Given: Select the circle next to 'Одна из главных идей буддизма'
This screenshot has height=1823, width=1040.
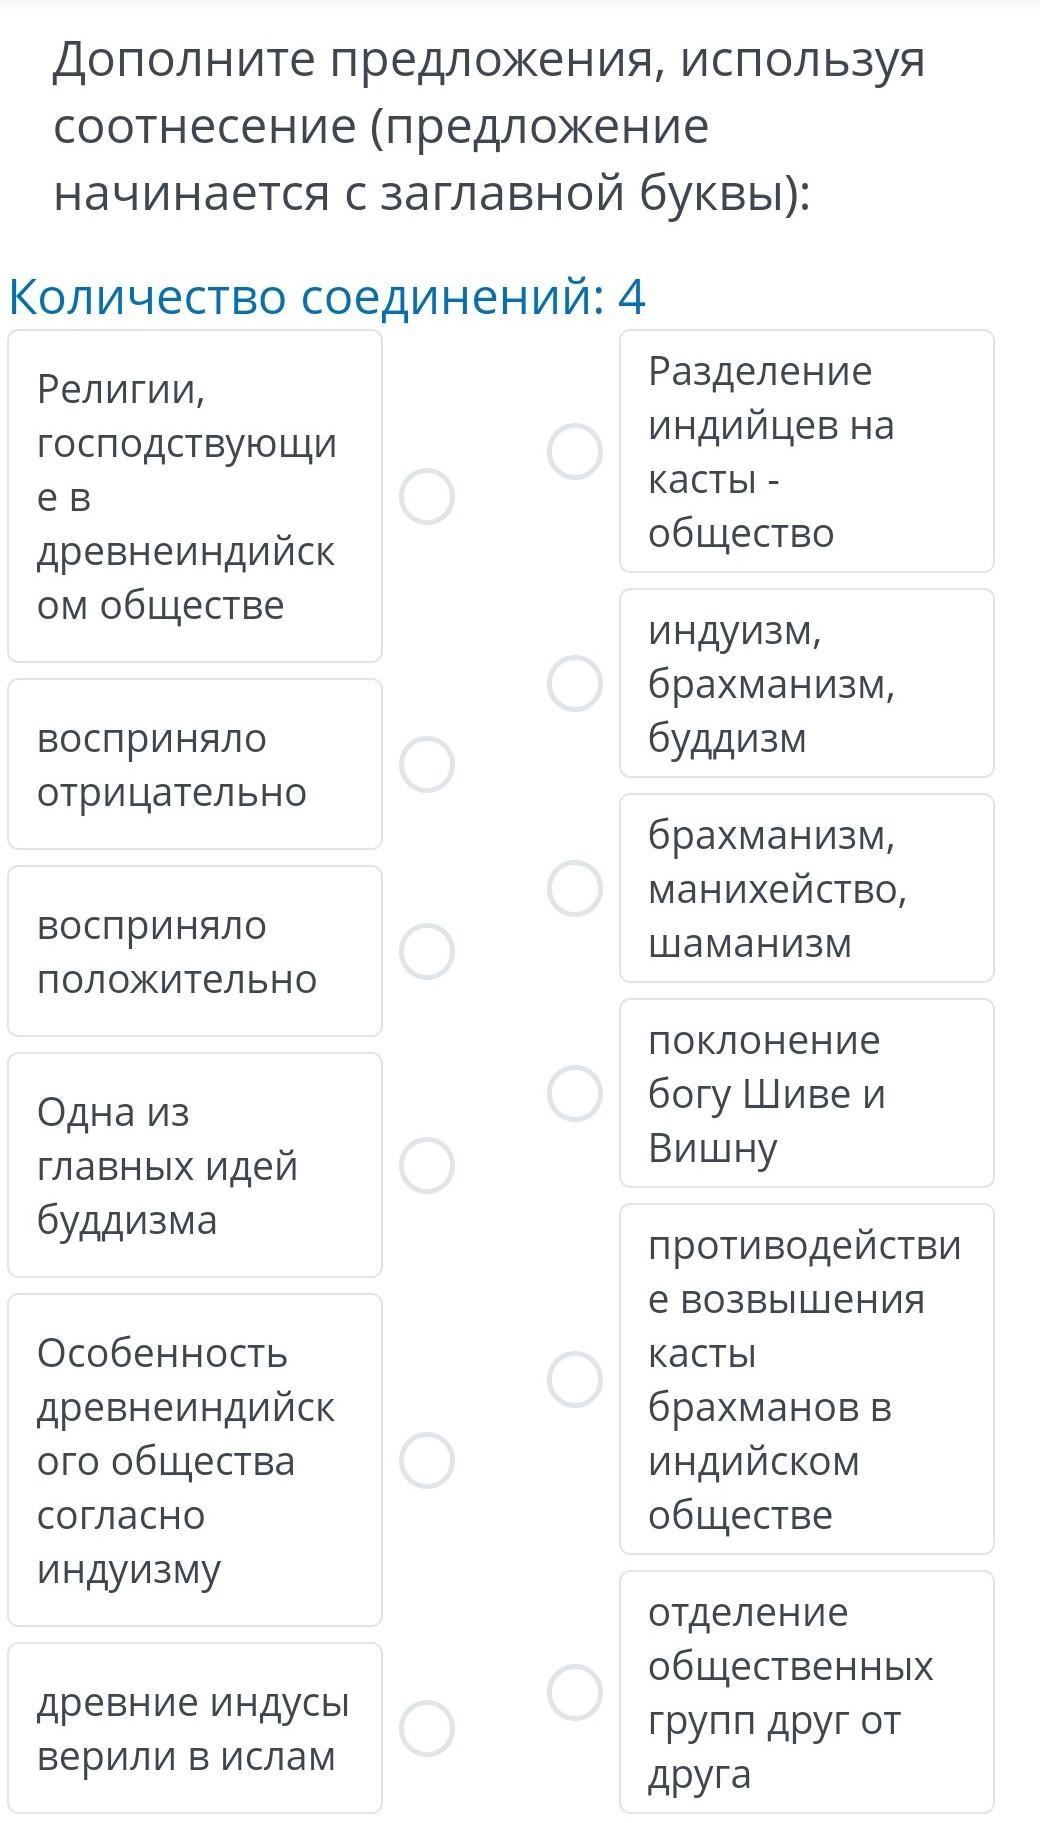Looking at the screenshot, I should pos(427,1165).
